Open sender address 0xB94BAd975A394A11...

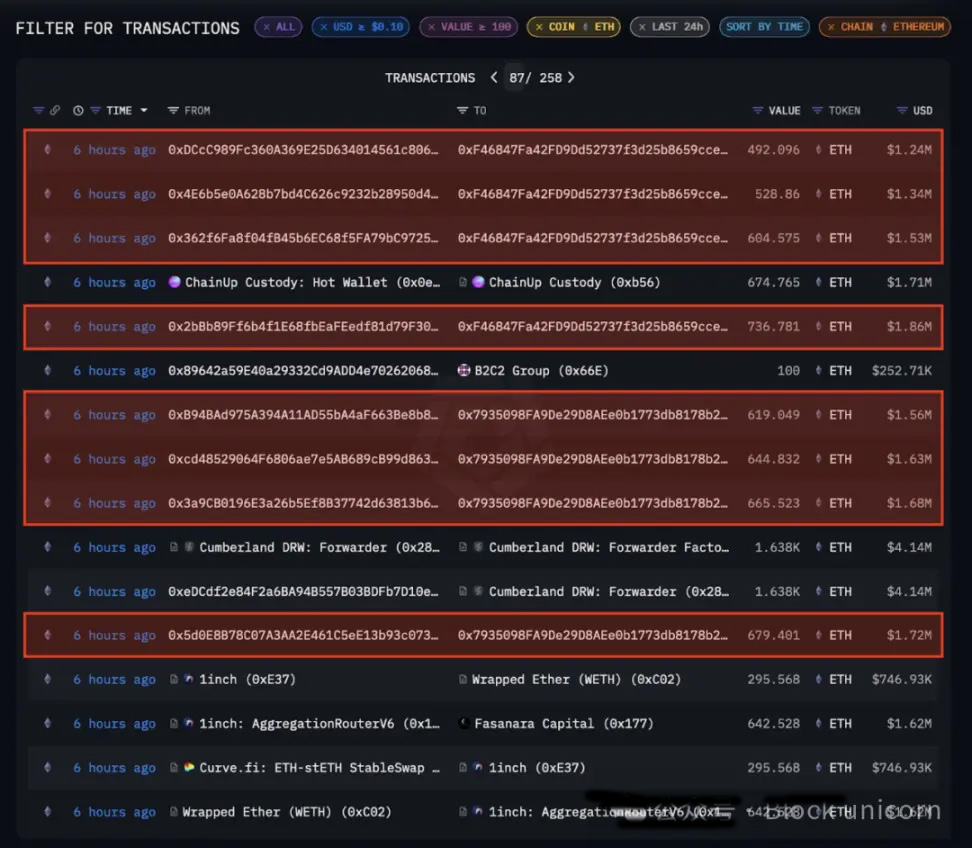point(303,415)
